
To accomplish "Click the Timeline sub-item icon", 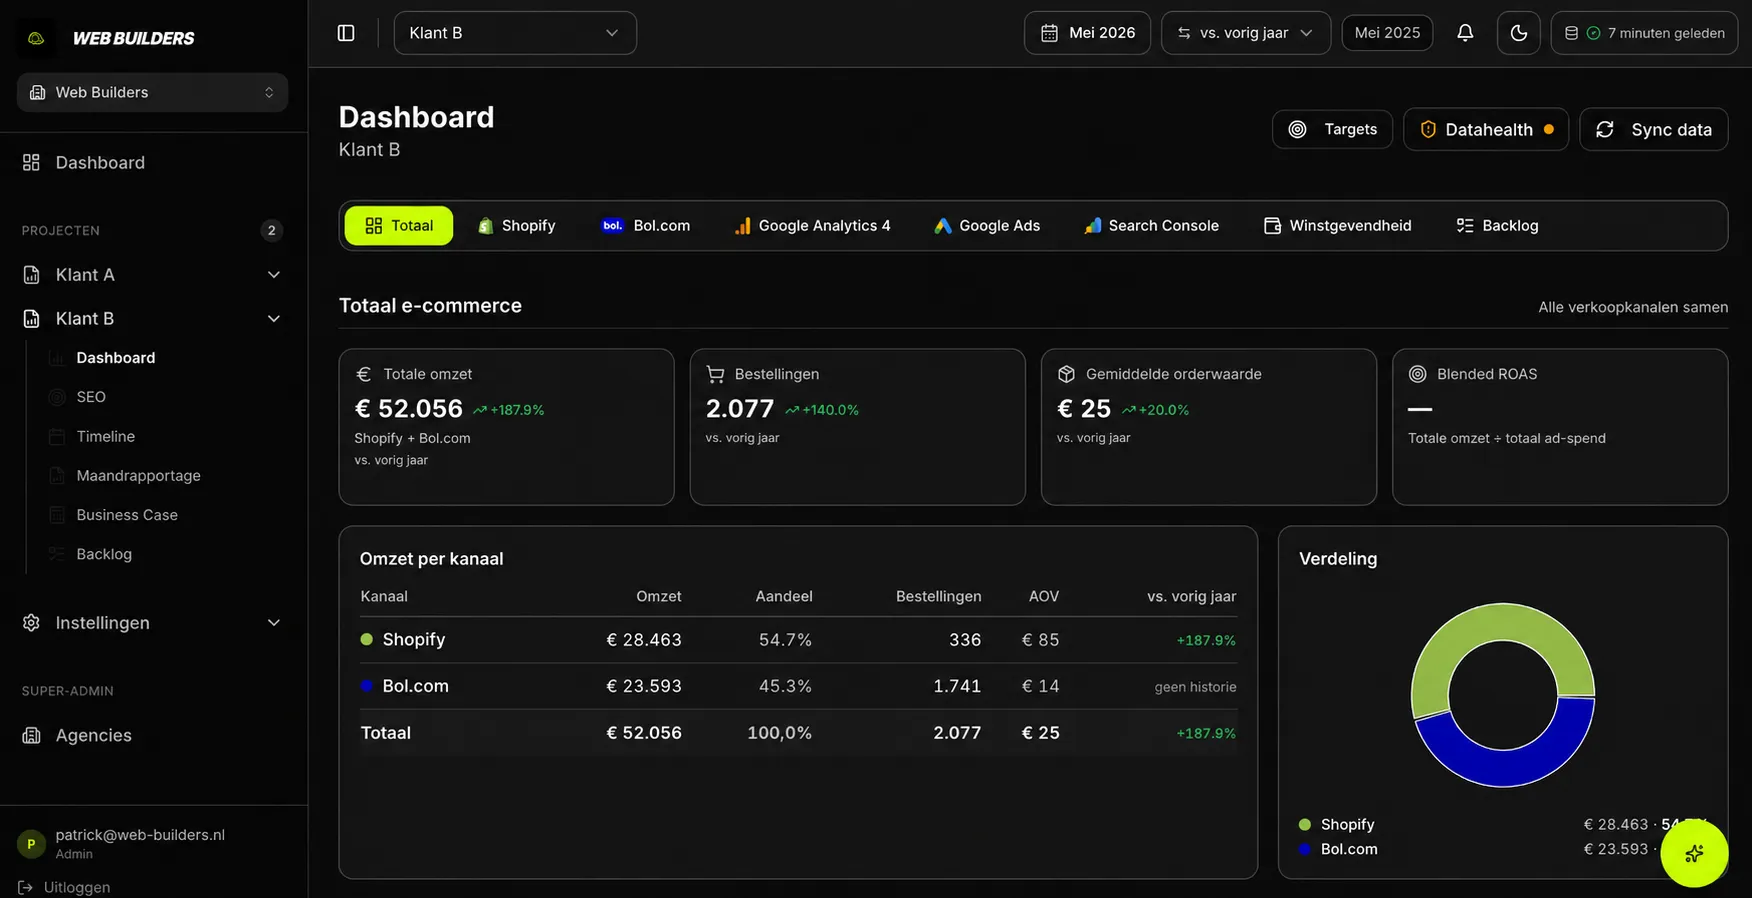I will tap(57, 436).
